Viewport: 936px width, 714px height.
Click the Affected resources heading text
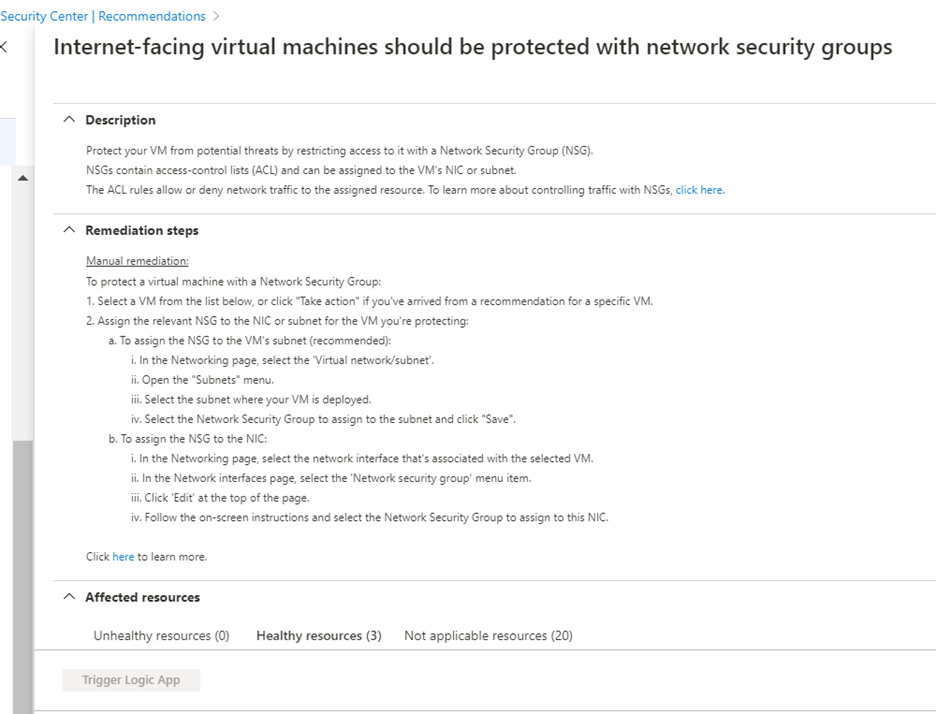coord(142,597)
